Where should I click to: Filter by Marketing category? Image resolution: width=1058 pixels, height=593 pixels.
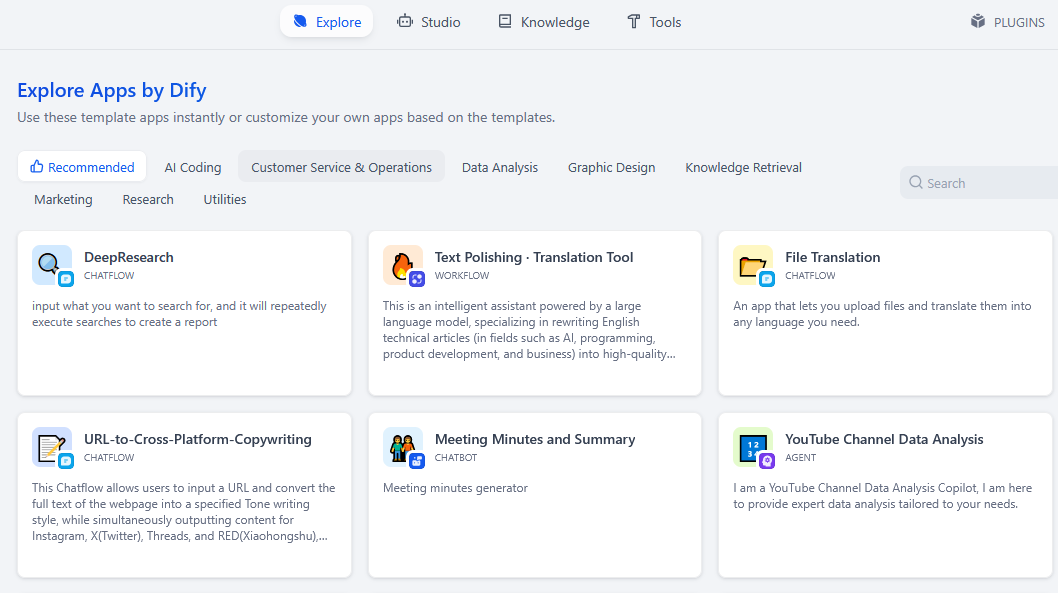(x=63, y=199)
